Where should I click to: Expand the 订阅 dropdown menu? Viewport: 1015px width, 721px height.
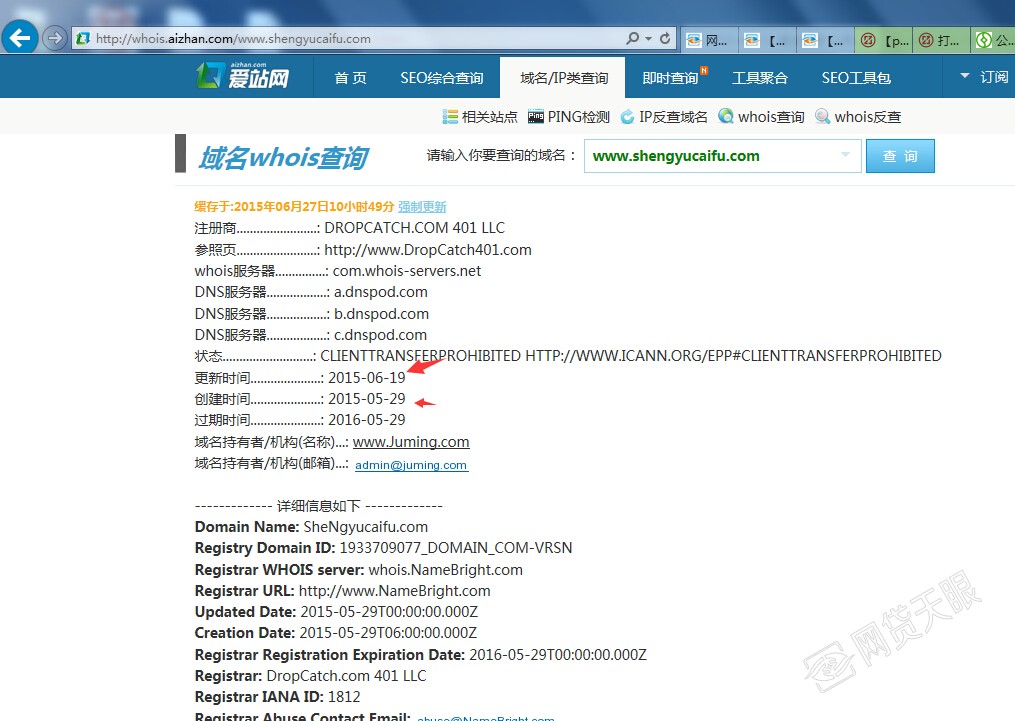[x=984, y=77]
